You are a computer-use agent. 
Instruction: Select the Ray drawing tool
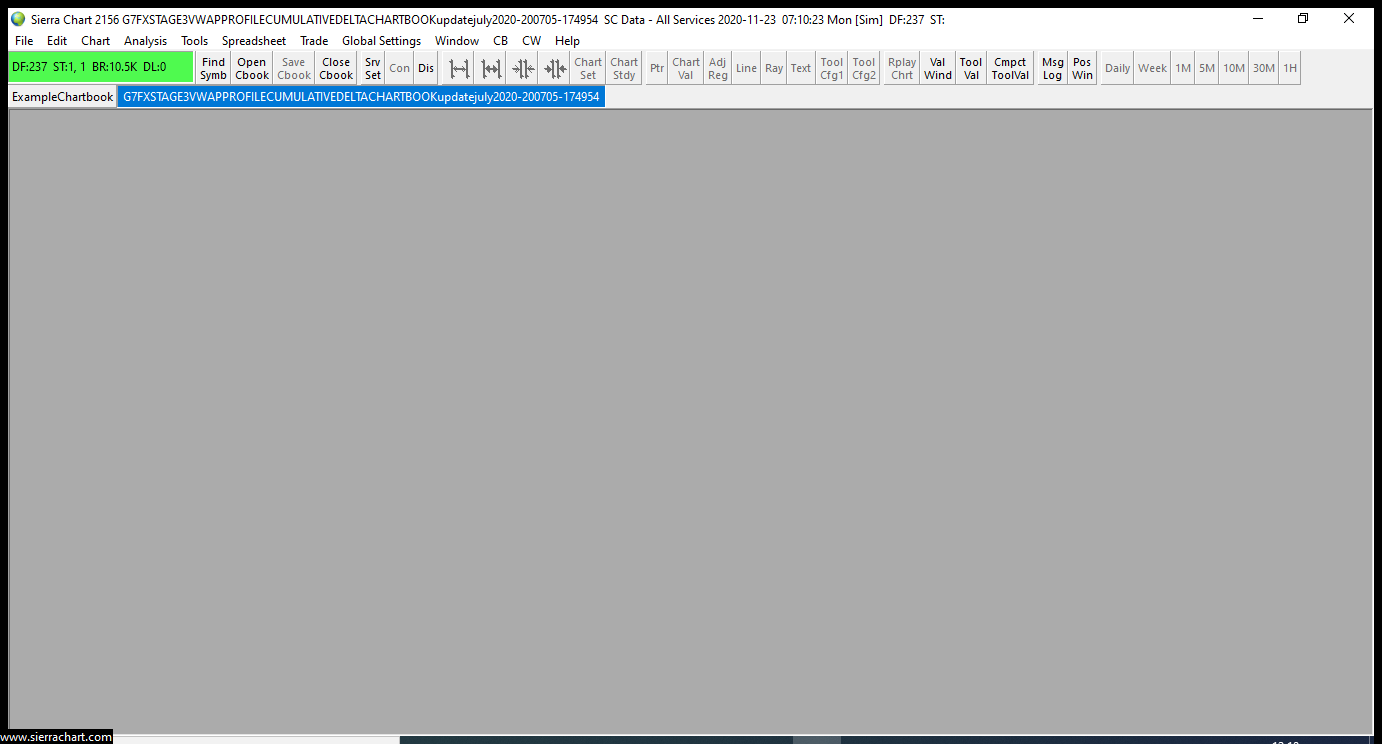[x=774, y=68]
